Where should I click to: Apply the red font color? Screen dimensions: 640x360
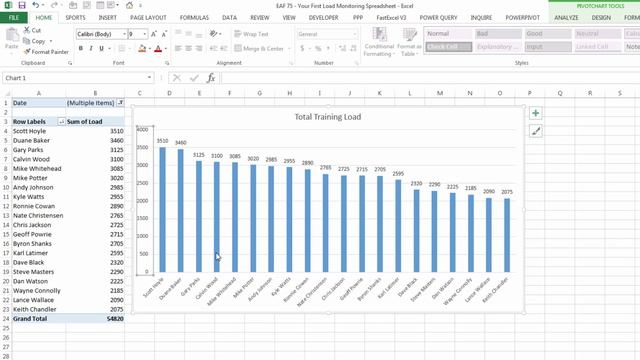click(158, 49)
